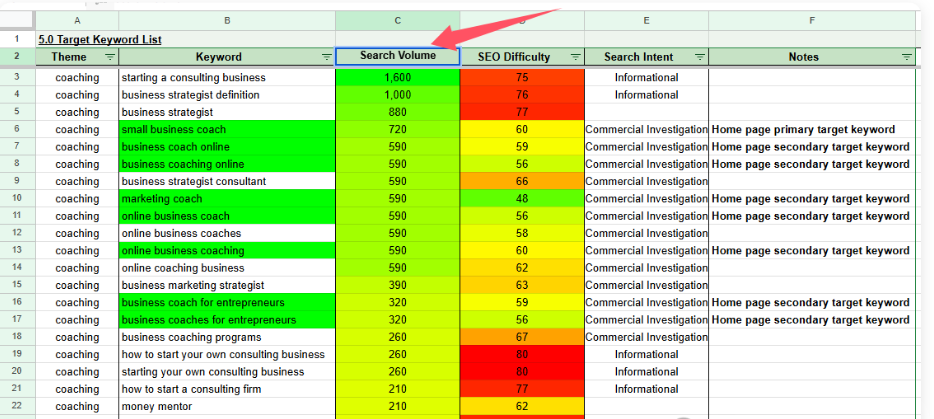Click row number 12

coord(17,233)
